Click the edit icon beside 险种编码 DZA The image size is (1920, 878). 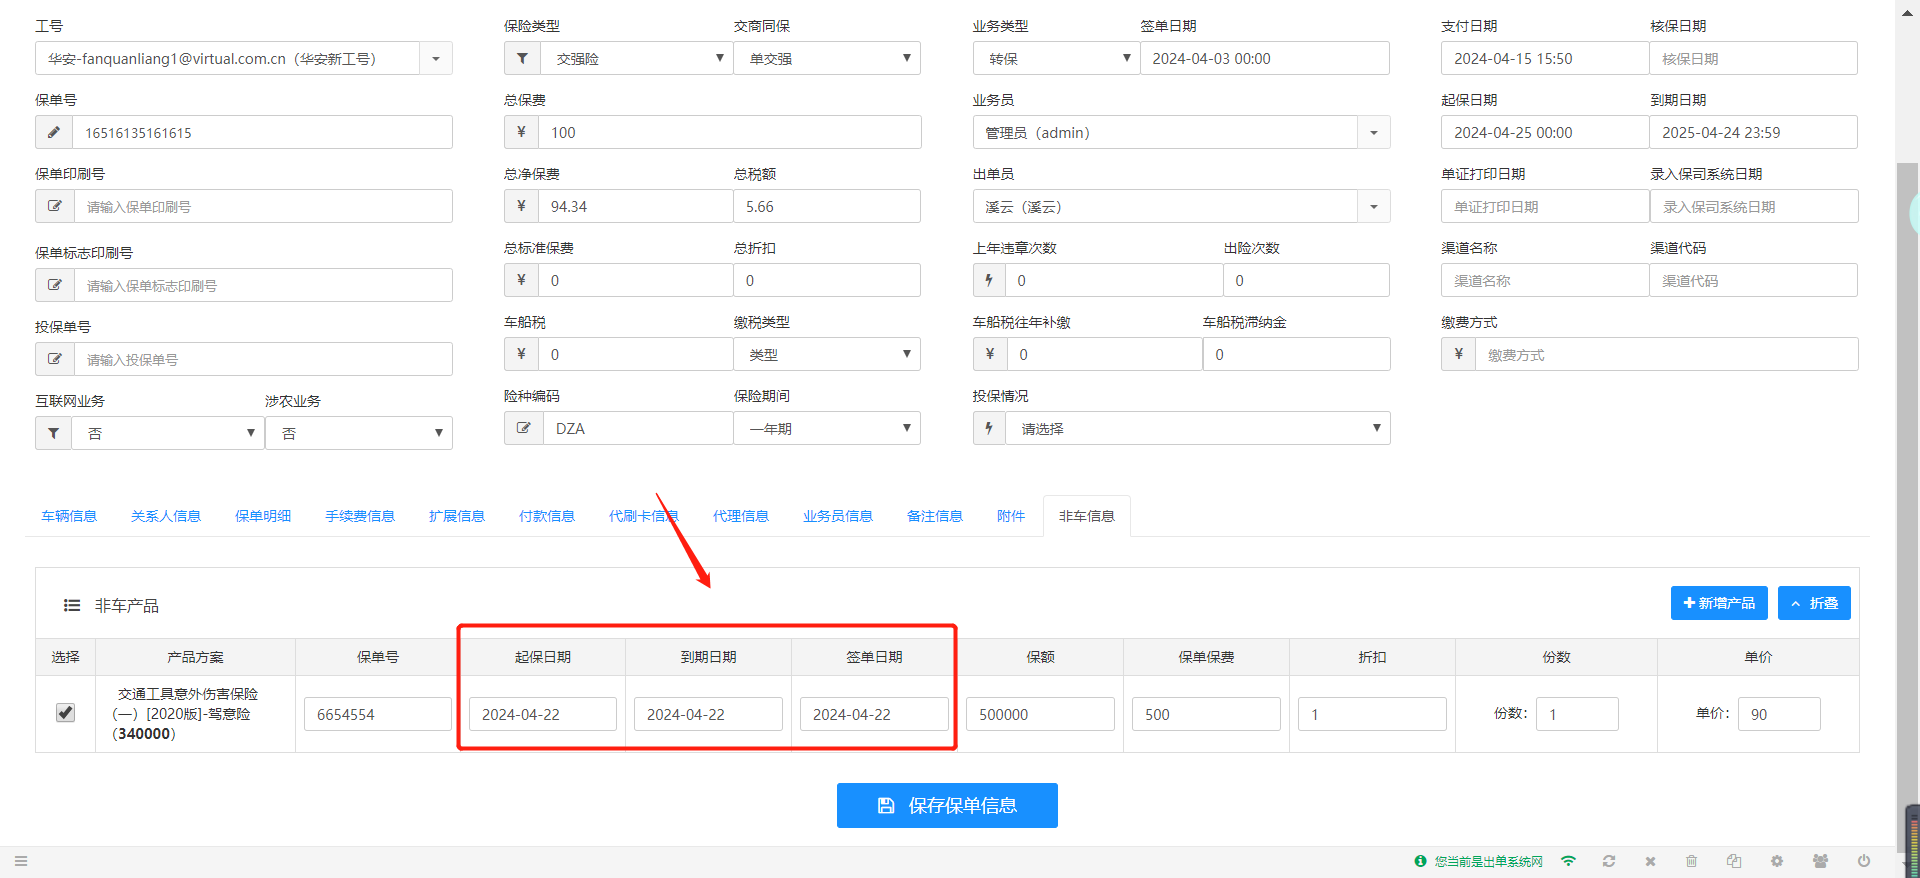pyautogui.click(x=523, y=428)
